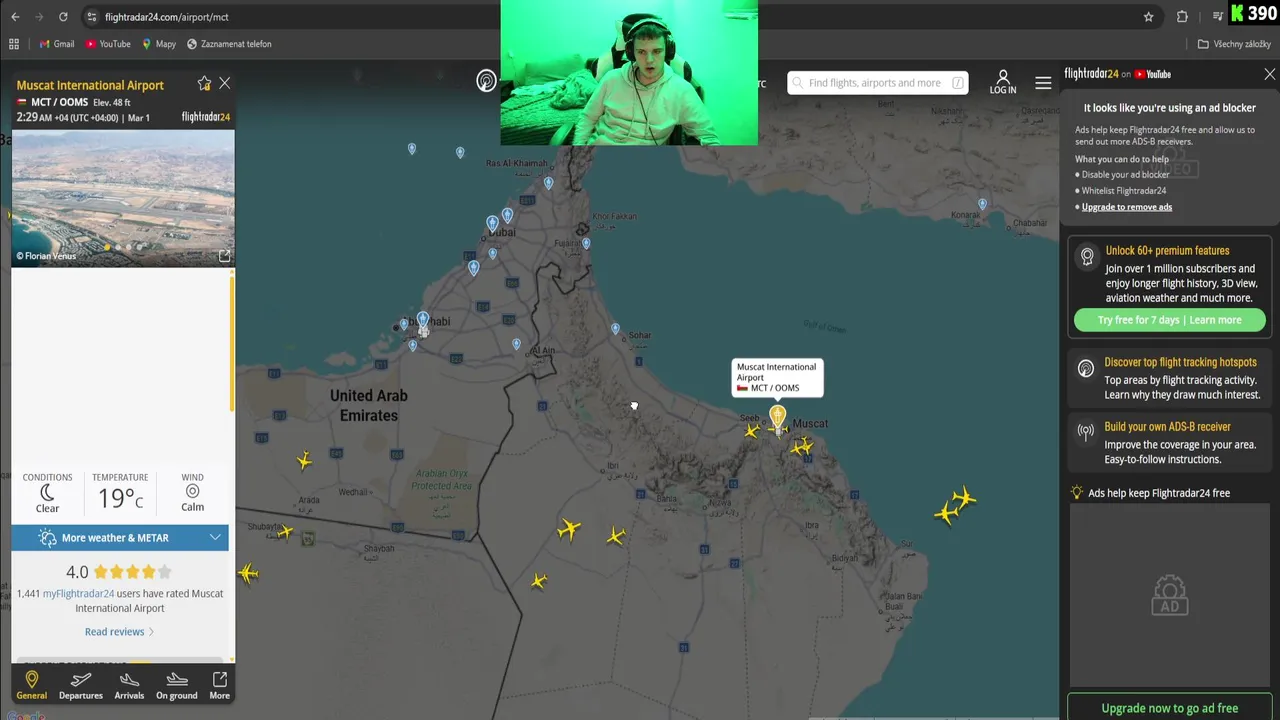This screenshot has width=1280, height=720.
Task: Bookmark this page with the star icon
Action: coord(1149,17)
